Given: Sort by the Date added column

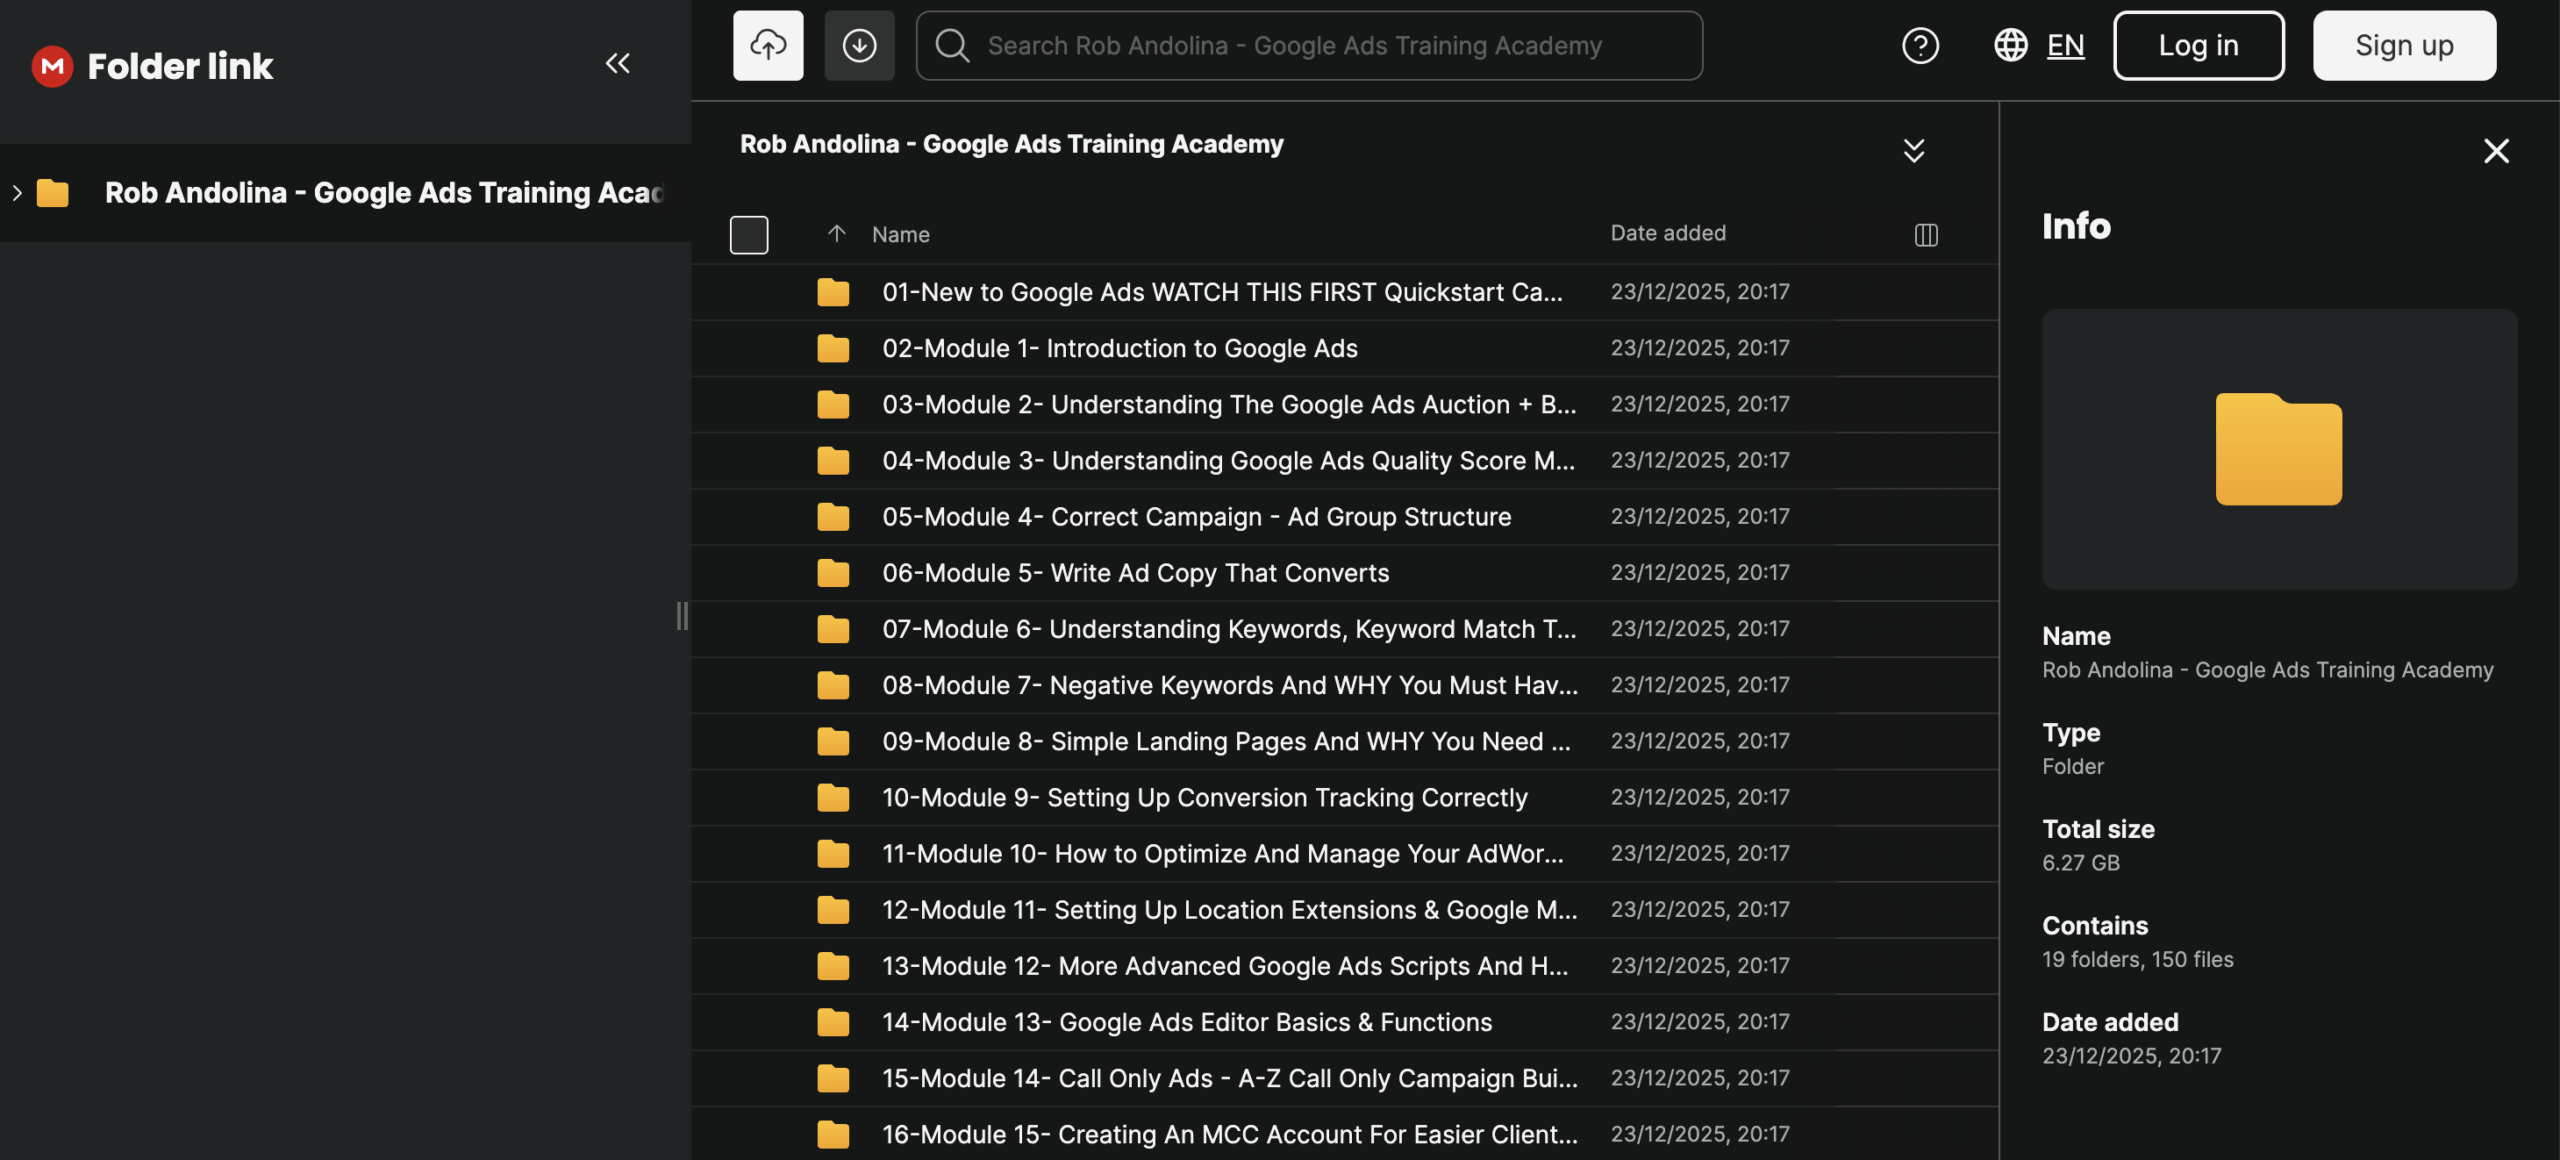Looking at the screenshot, I should pyautogui.click(x=1667, y=233).
